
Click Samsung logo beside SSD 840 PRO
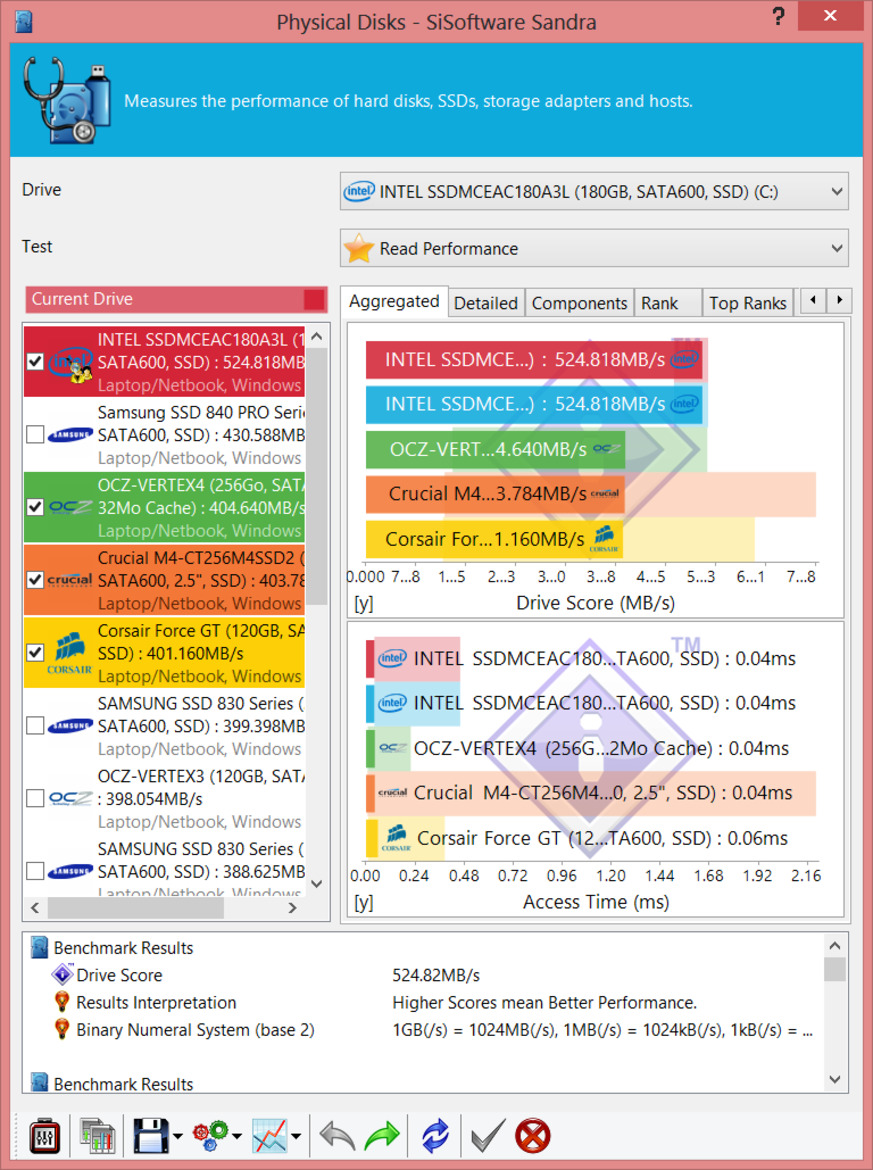coord(70,434)
